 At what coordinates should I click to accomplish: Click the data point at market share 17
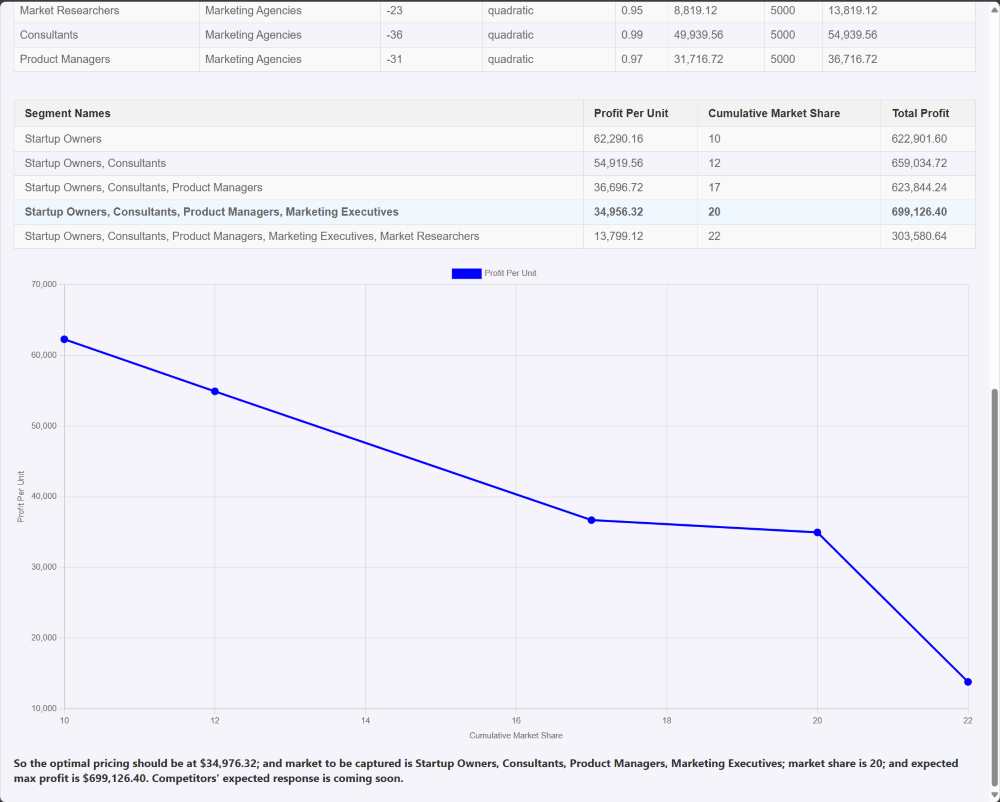click(590, 519)
